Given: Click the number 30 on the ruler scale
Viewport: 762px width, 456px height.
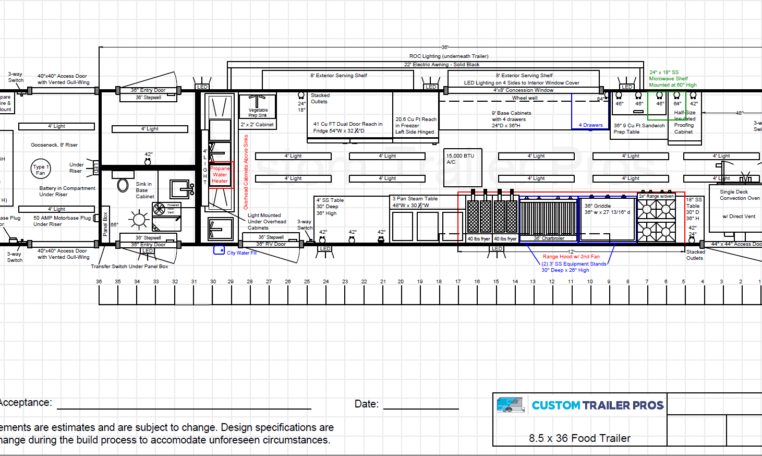Looking at the screenshot, I should tap(212, 281).
